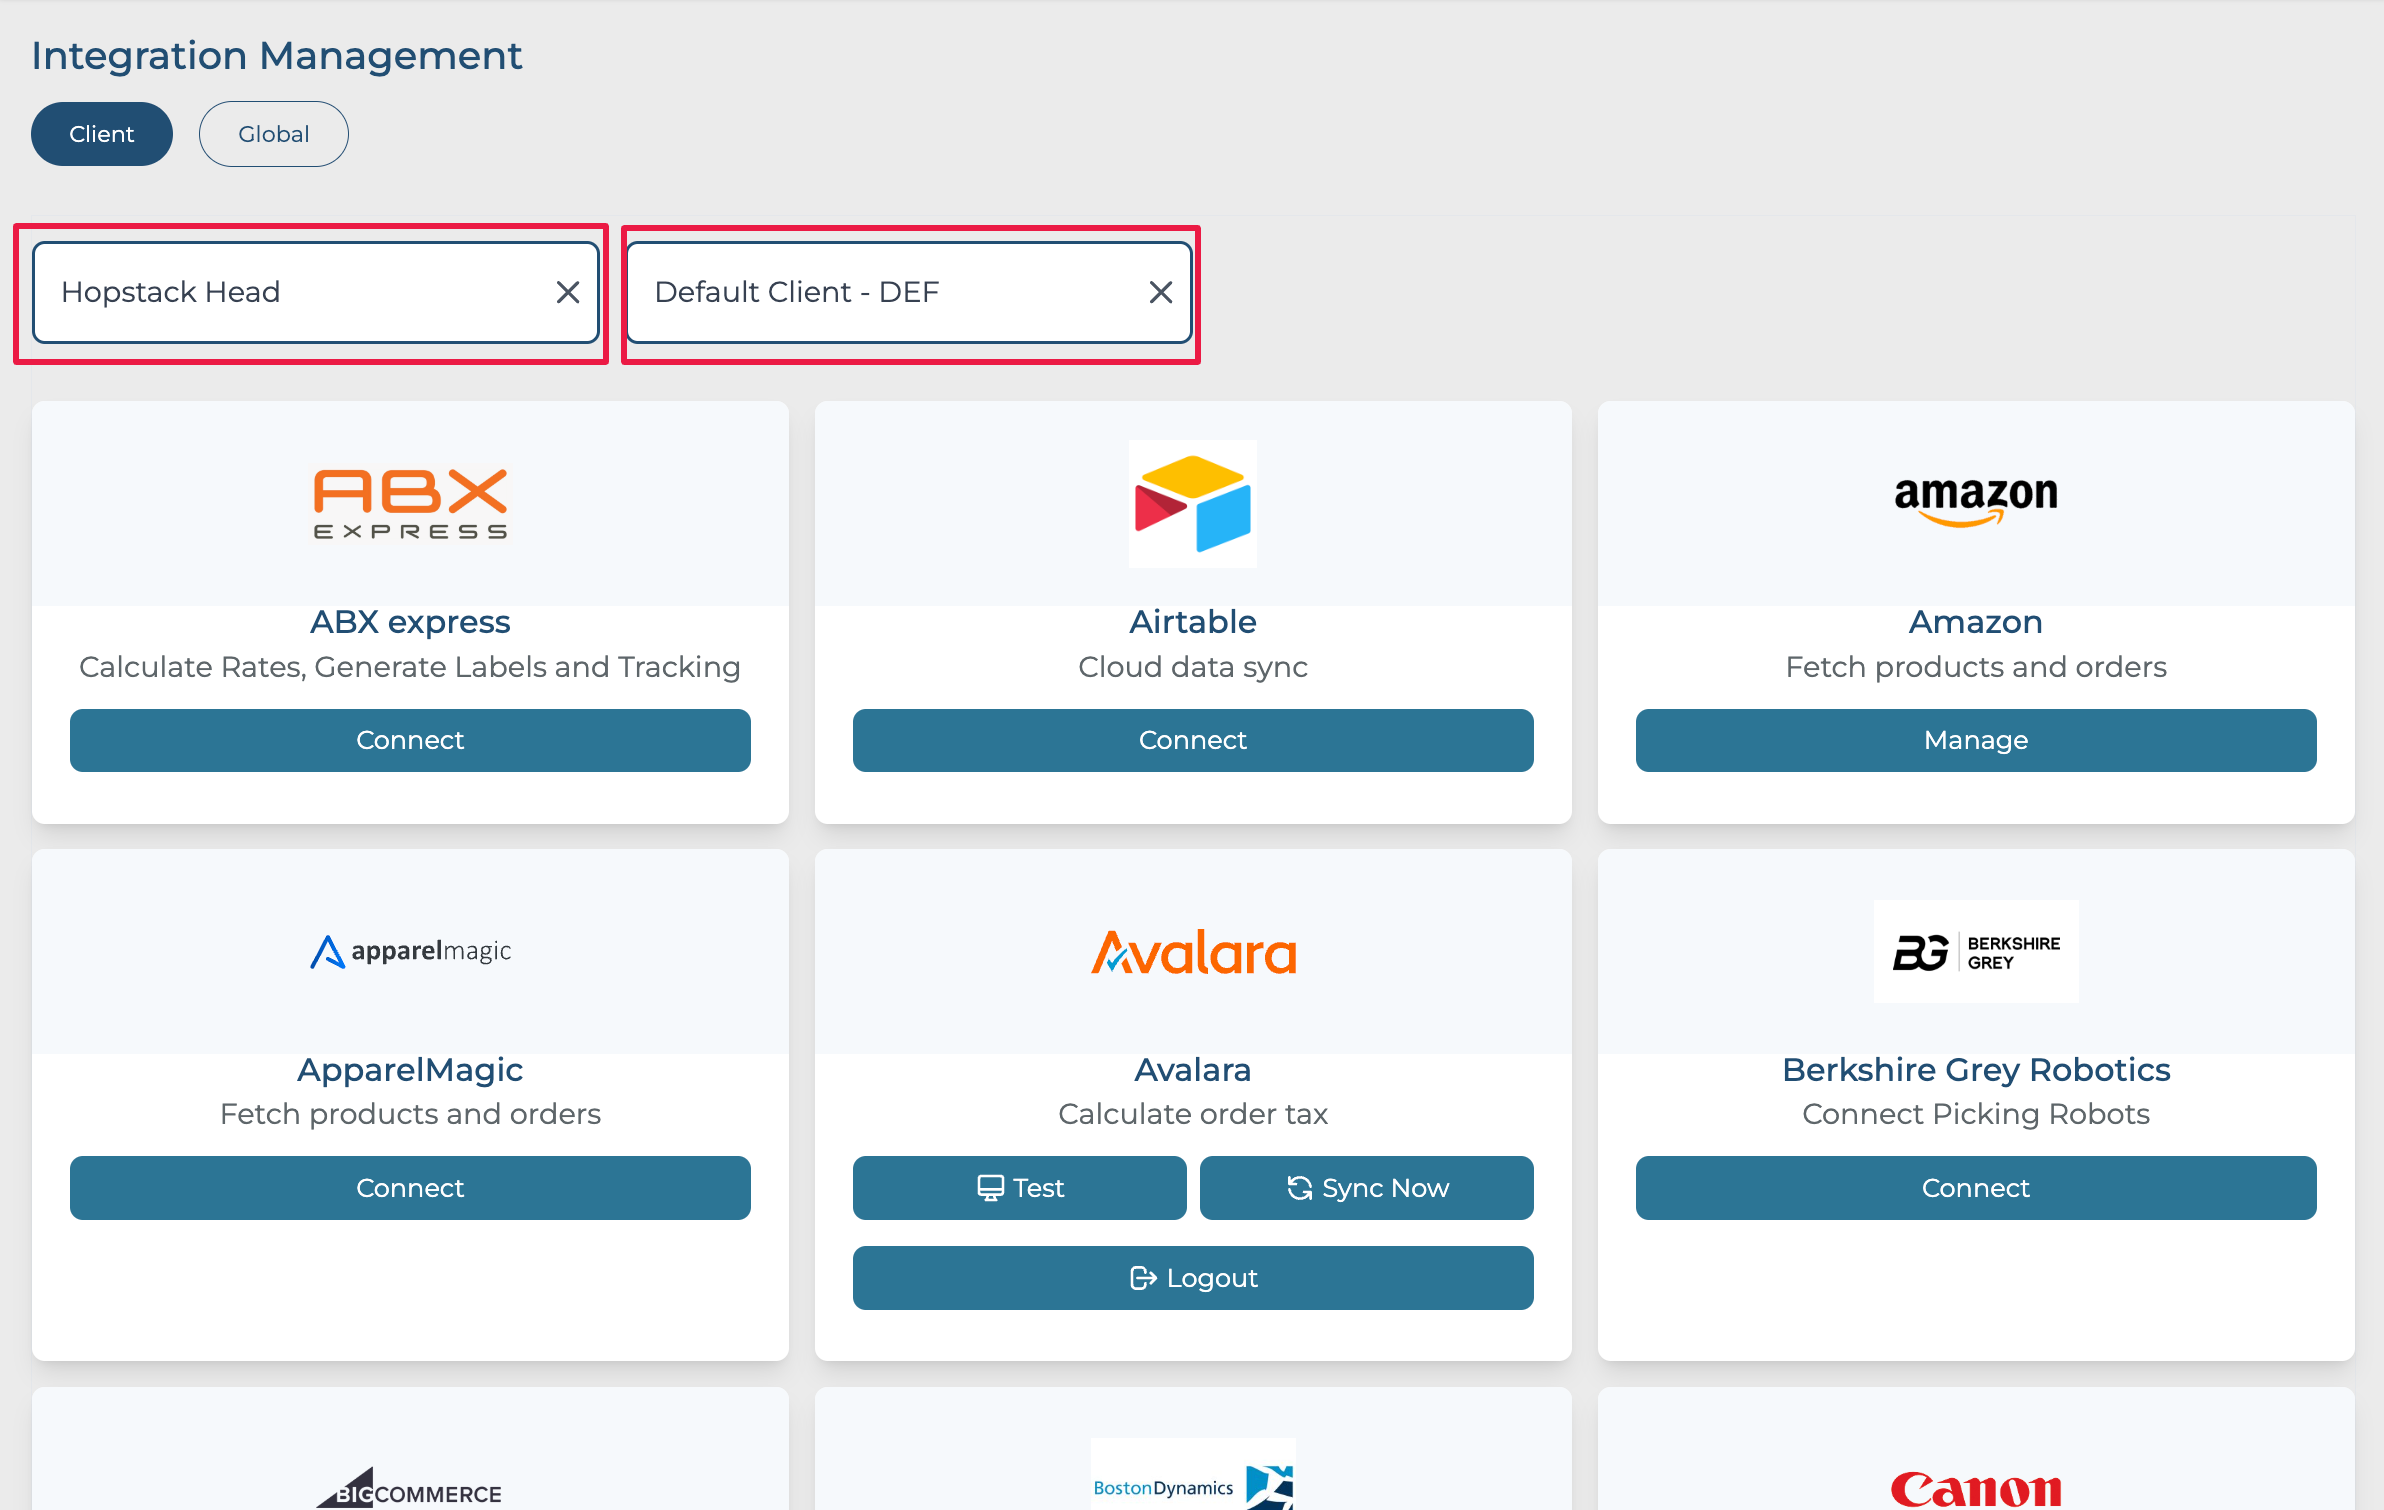Click the ApparelMagic logo
This screenshot has width=2384, height=1510.
pyautogui.click(x=410, y=951)
